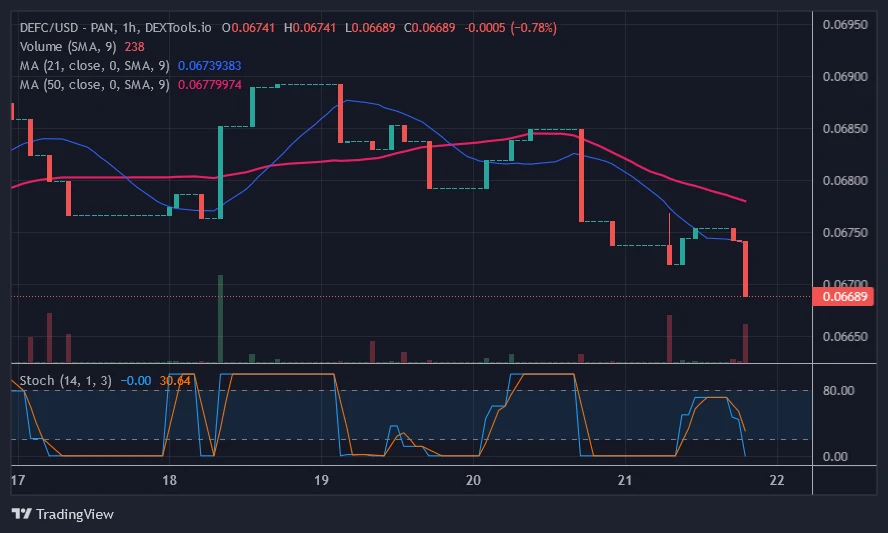Click the last red candle on the chart
The height and width of the screenshot is (533, 888).
tap(746, 268)
